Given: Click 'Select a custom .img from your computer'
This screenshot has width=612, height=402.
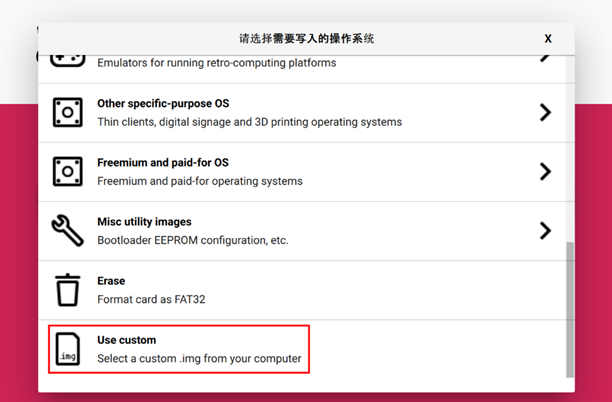Looking at the screenshot, I should pyautogui.click(x=199, y=358).
